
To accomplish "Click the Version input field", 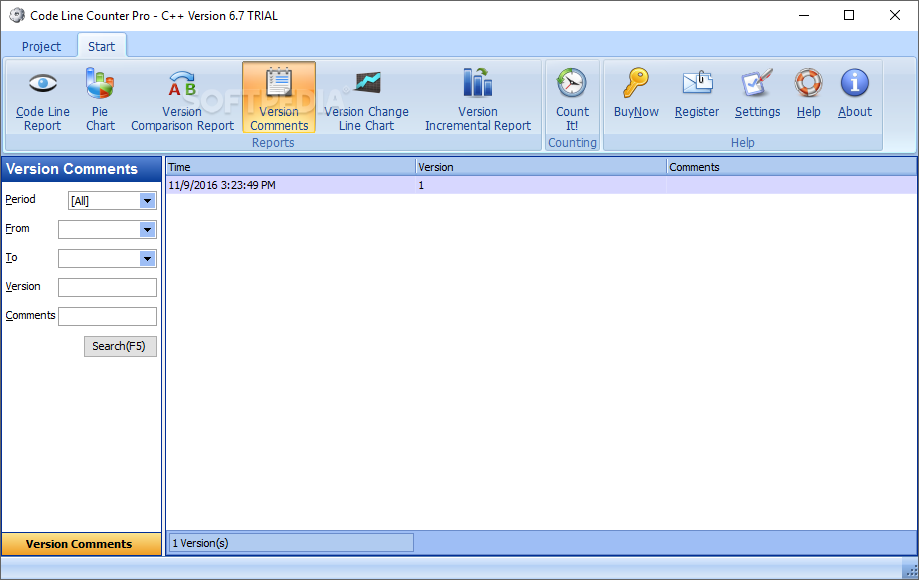I will (x=107, y=287).
